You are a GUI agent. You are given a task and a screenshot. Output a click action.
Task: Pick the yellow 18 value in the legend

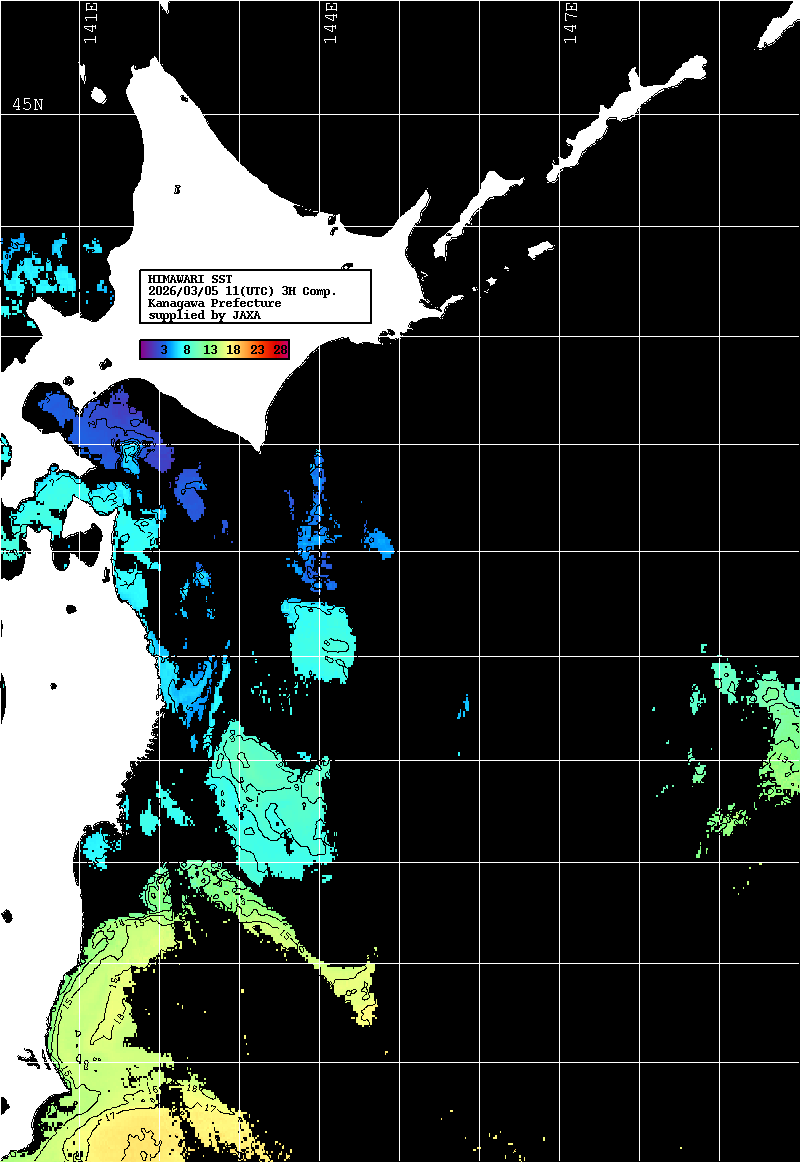coord(233,350)
